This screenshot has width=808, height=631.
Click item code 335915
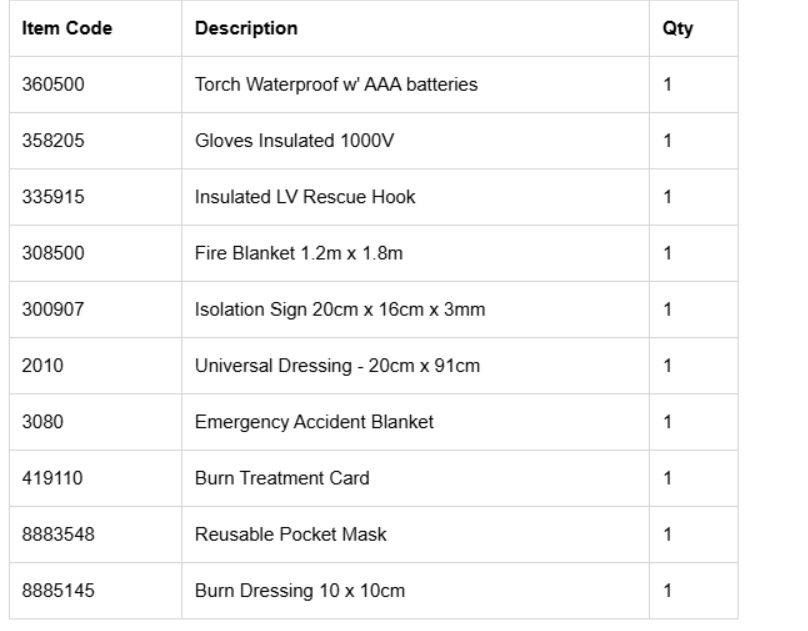53,197
